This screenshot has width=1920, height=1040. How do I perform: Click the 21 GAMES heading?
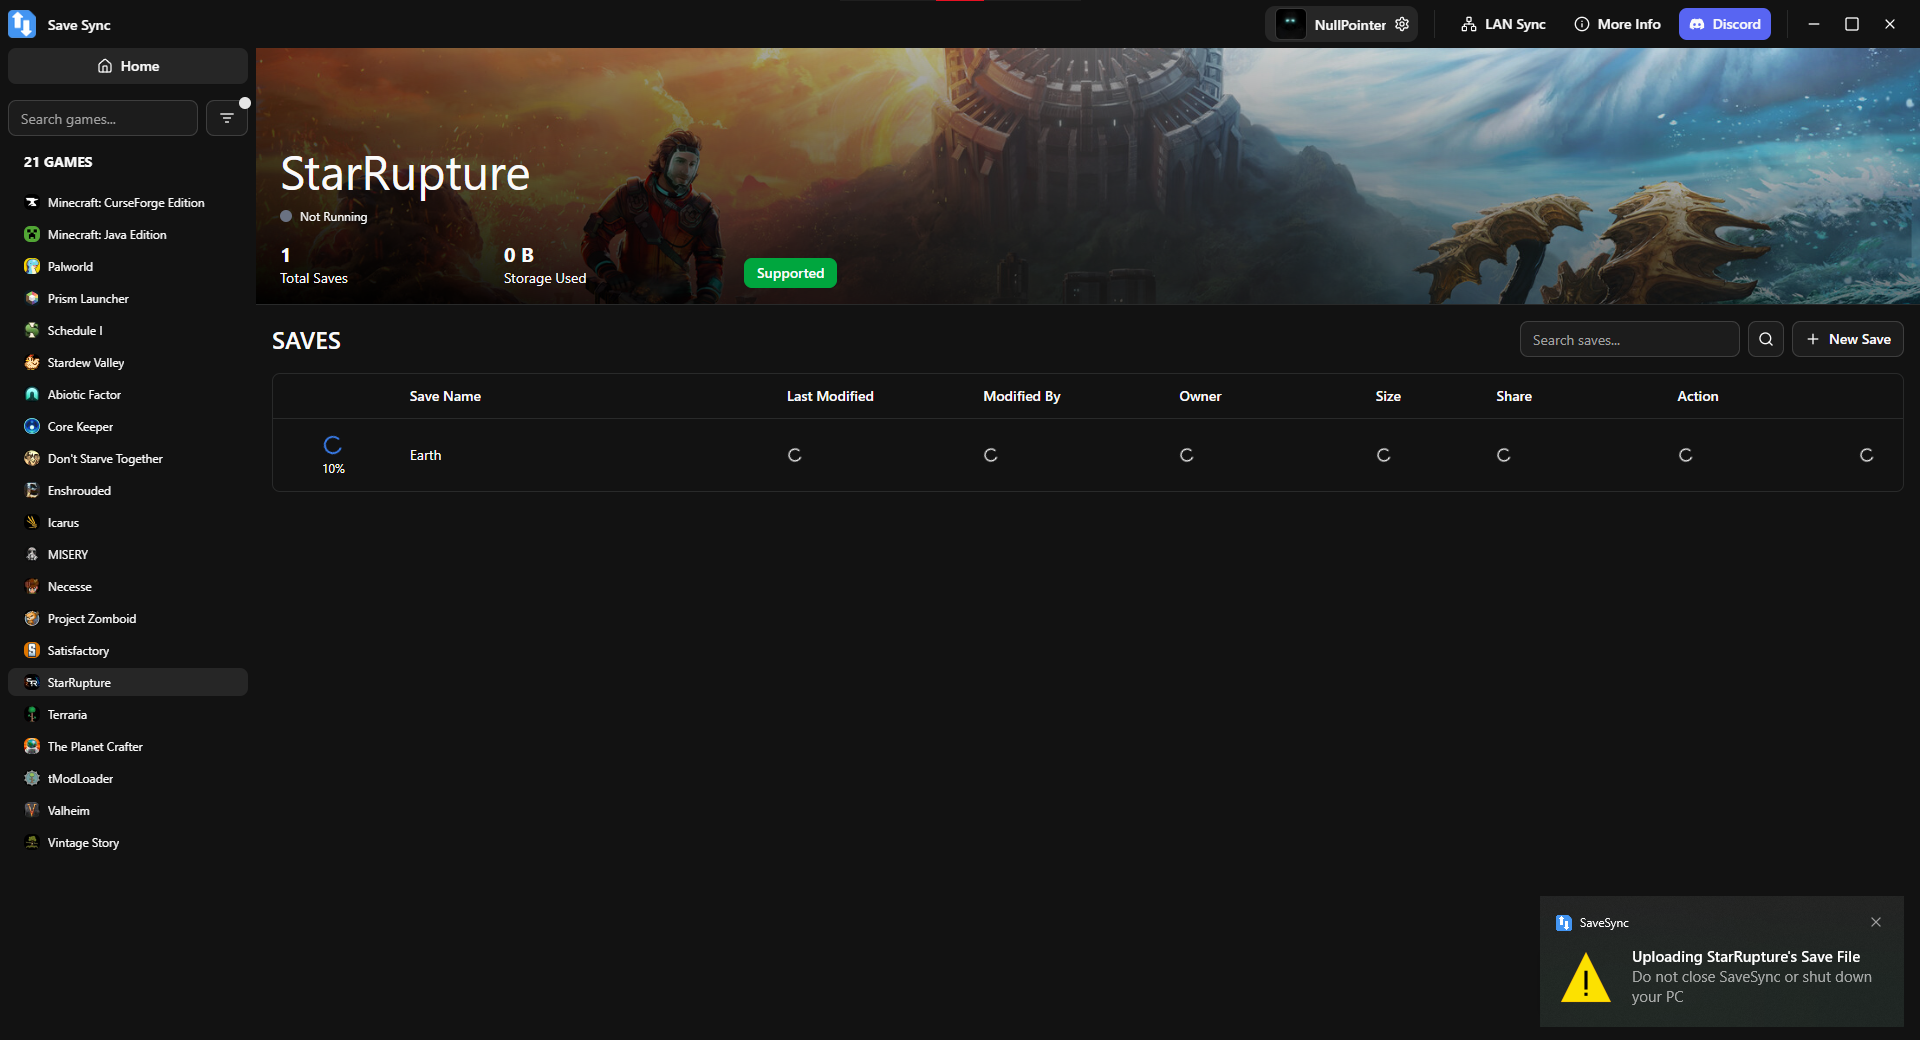(x=58, y=162)
